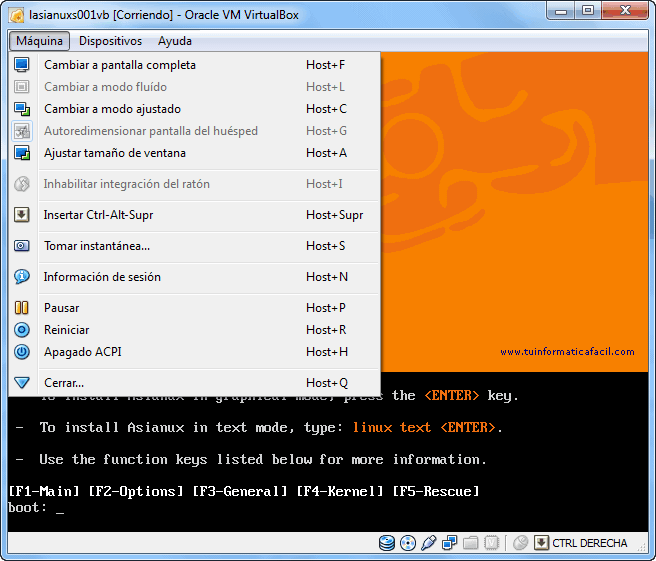Image resolution: width=656 pixels, height=561 pixels.
Task: Click the [F2-Options] text
Action: tap(136, 491)
